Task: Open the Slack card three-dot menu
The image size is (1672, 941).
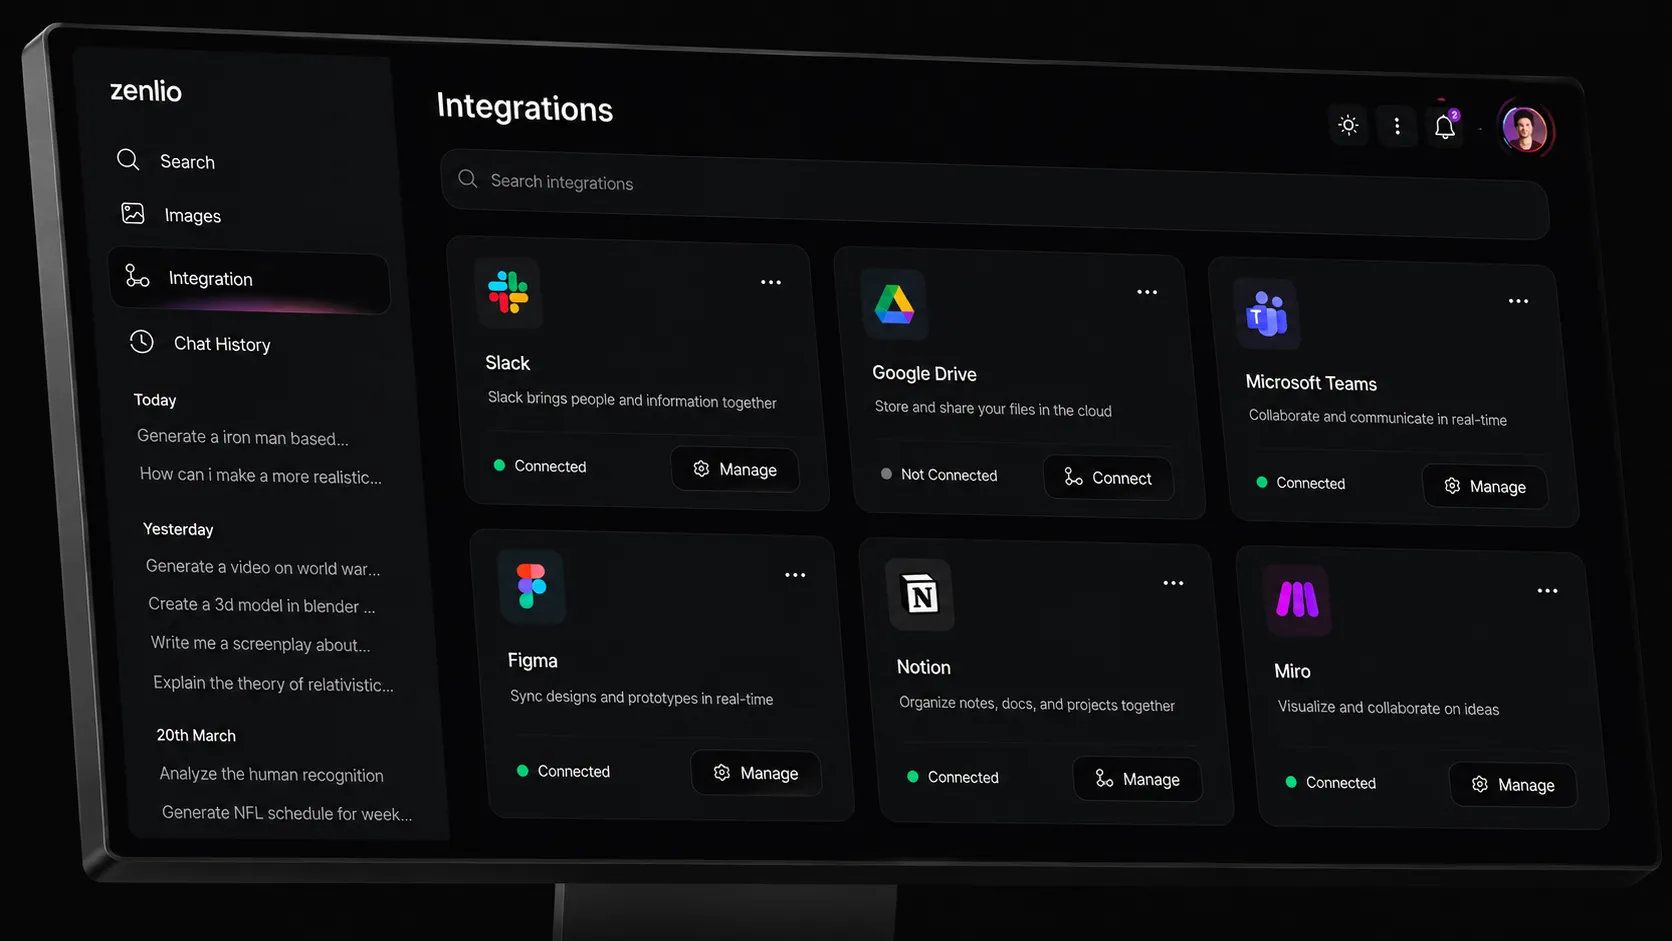Action: (x=771, y=282)
